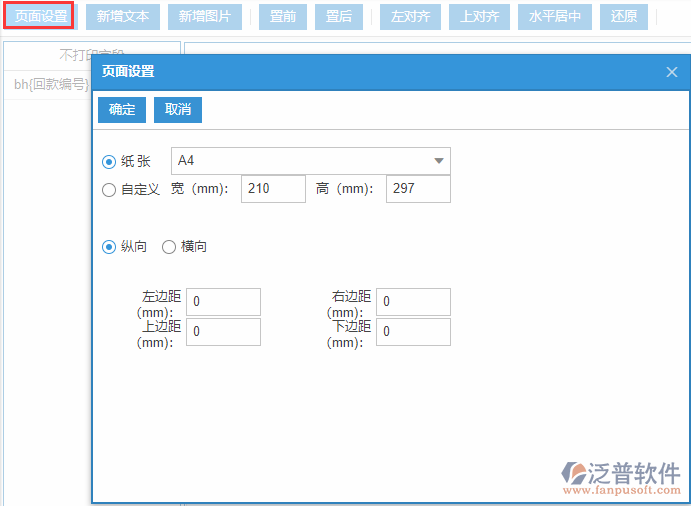The image size is (691, 506).
Task: Click 新增文本 in the toolbar
Action: coord(123,17)
